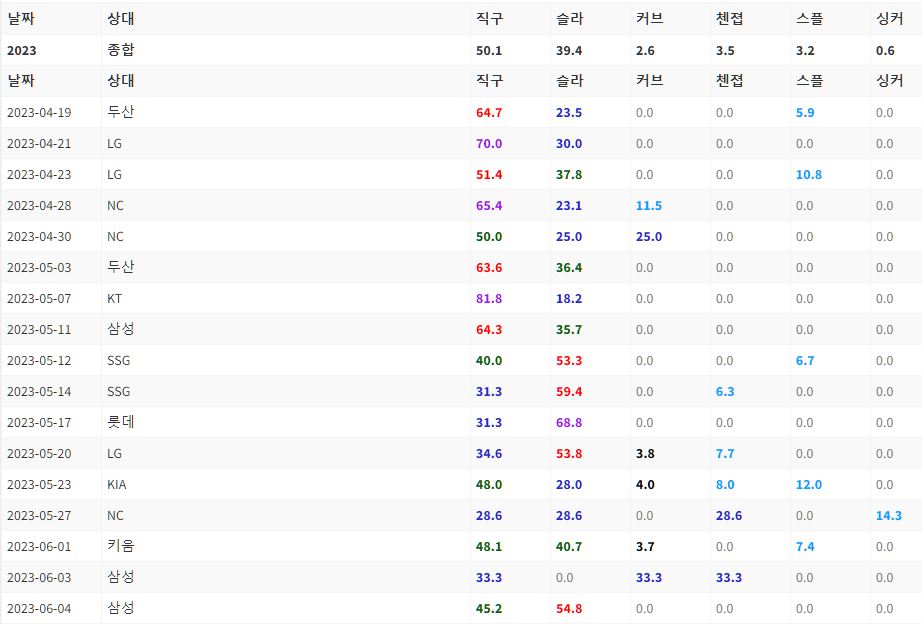Click the 2023-05-14 date cell
This screenshot has width=922, height=624.
pos(39,392)
